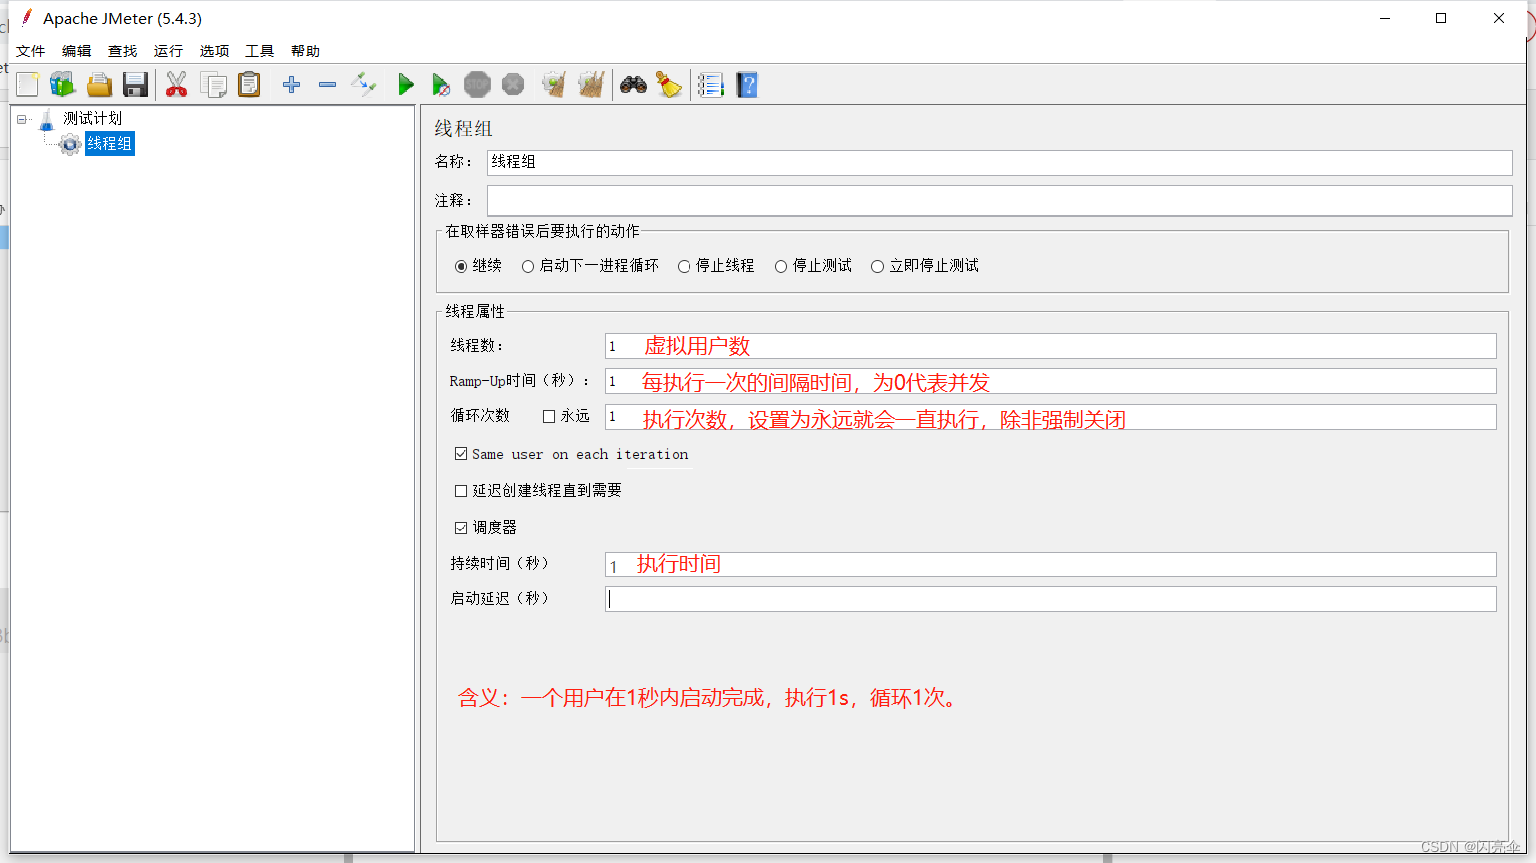Click the Paste clipboard icon
Image resolution: width=1536 pixels, height=863 pixels.
249,85
